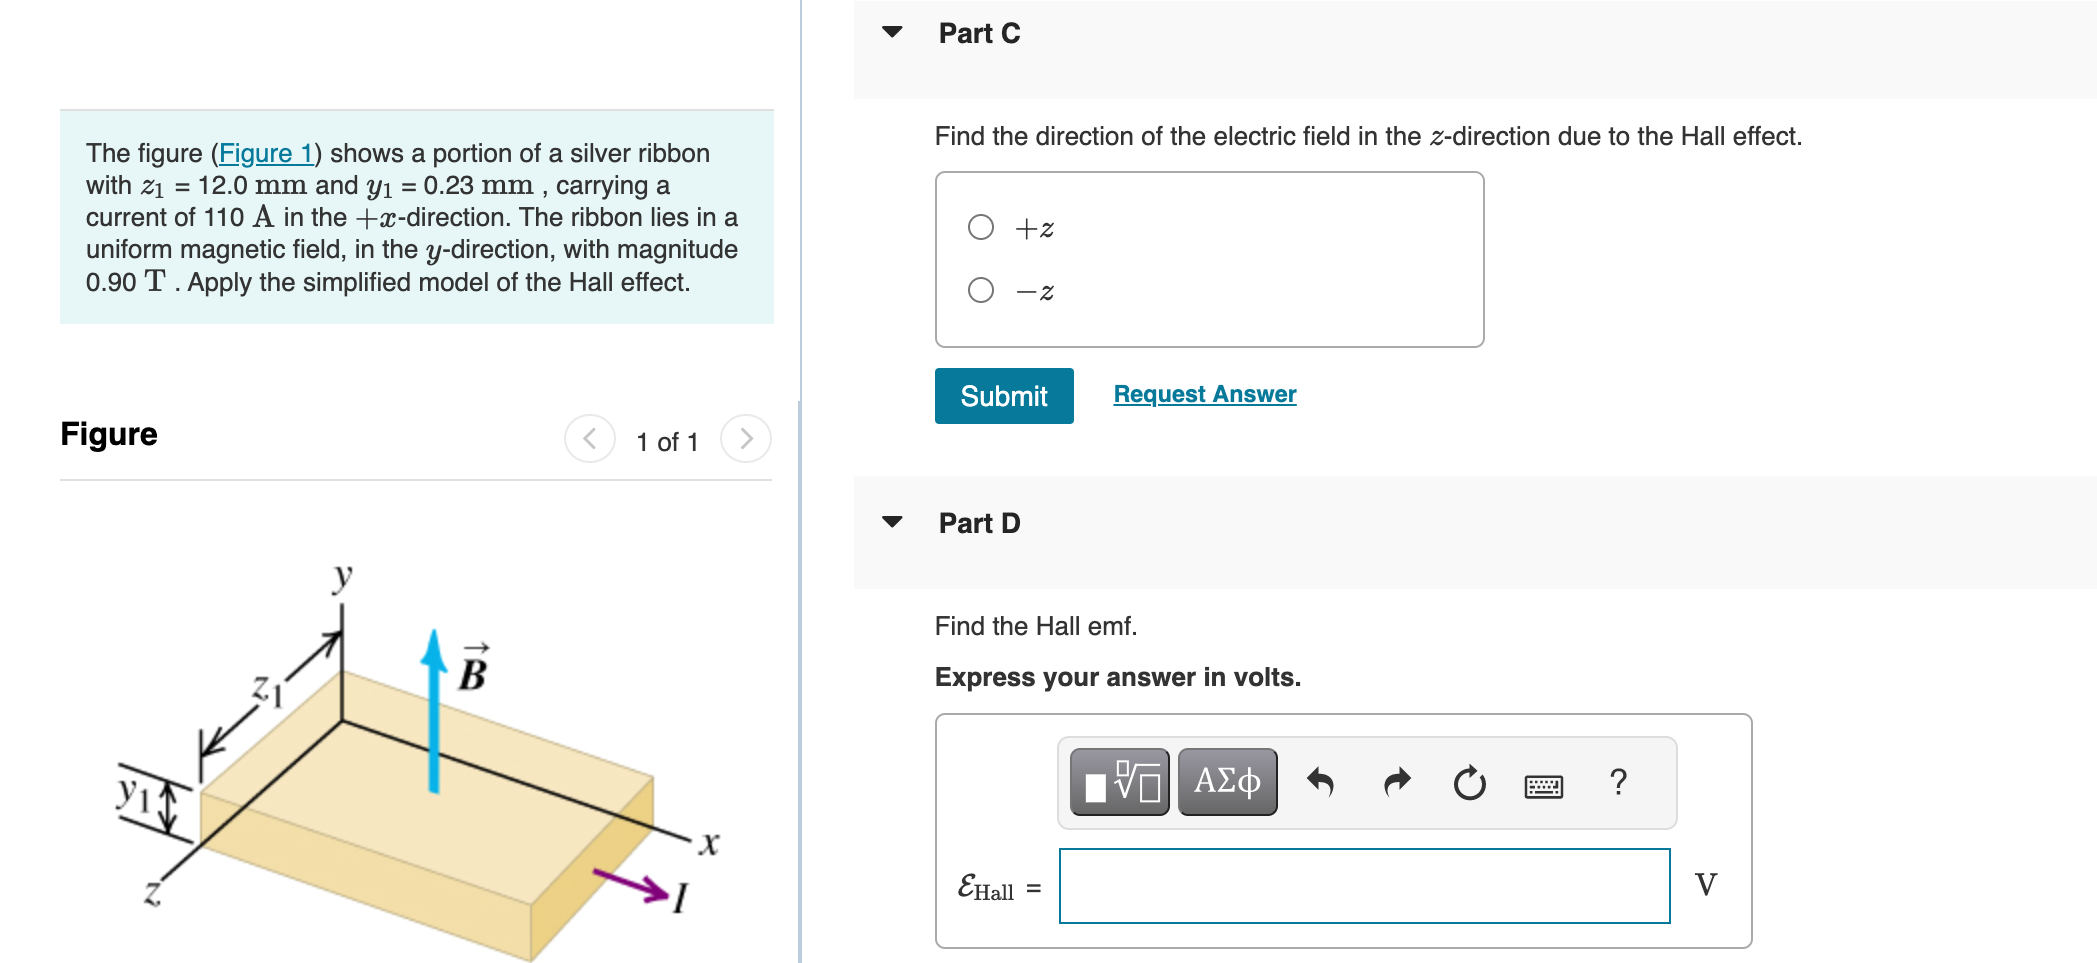2097x963 pixels.
Task: Submit the Part C answer
Action: click(1003, 395)
